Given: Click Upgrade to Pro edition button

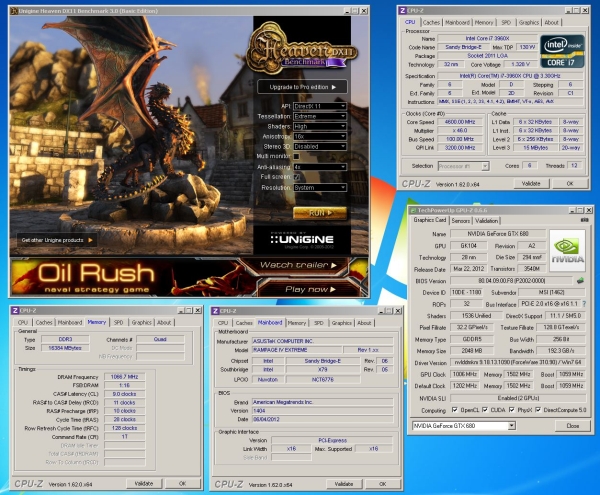Looking at the screenshot, I should click(x=302, y=87).
